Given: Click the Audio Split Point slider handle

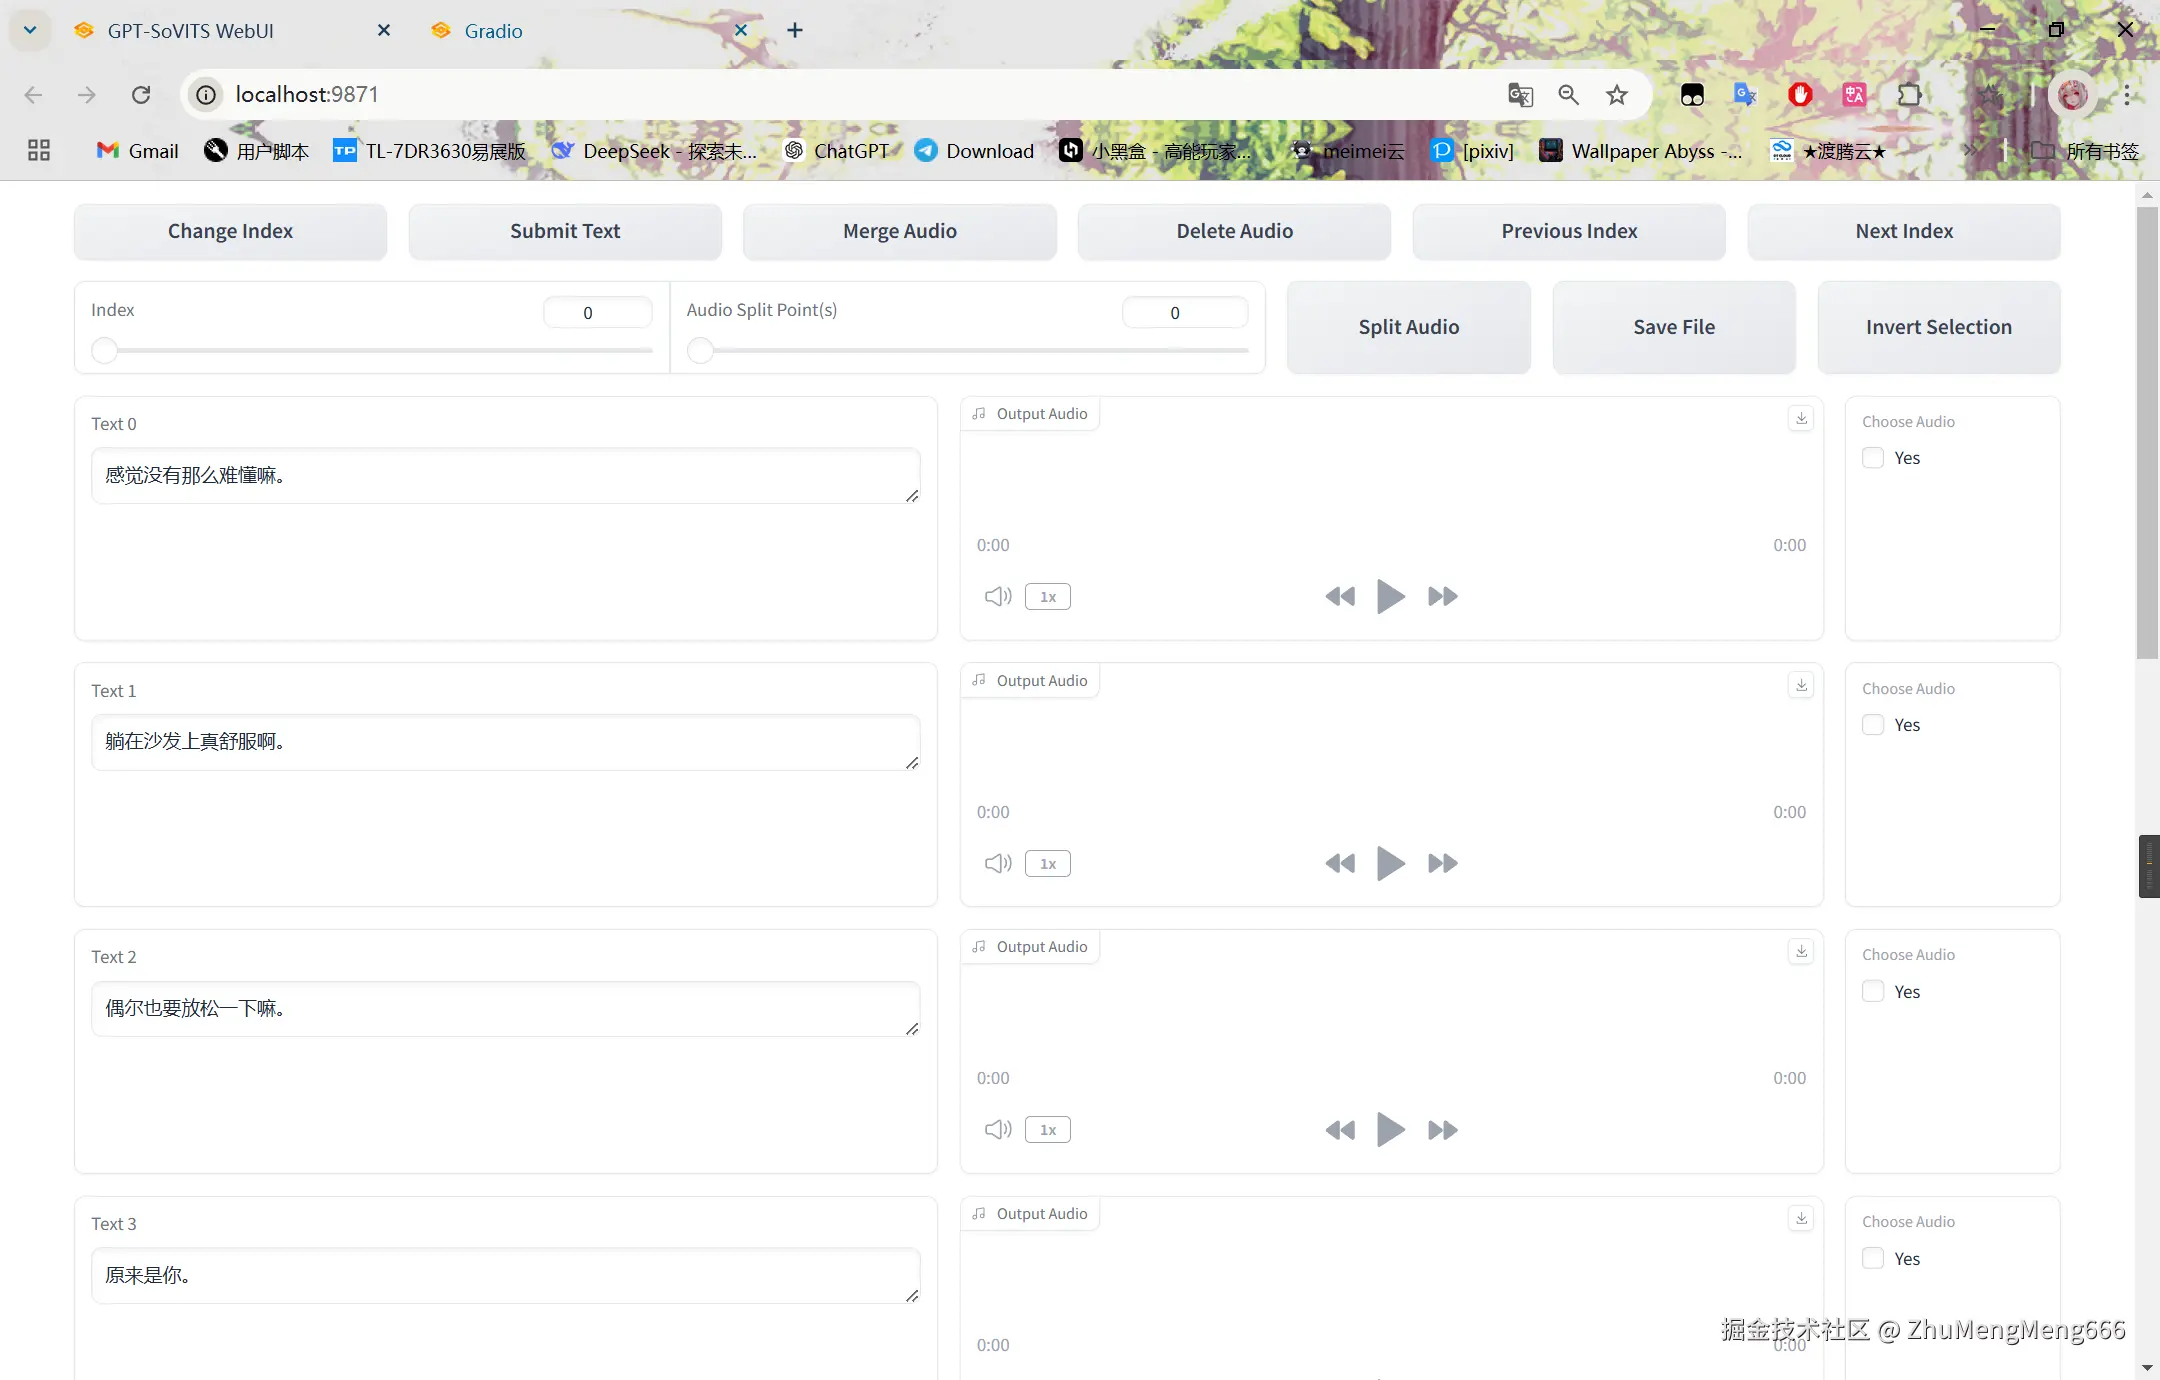Looking at the screenshot, I should click(x=700, y=350).
